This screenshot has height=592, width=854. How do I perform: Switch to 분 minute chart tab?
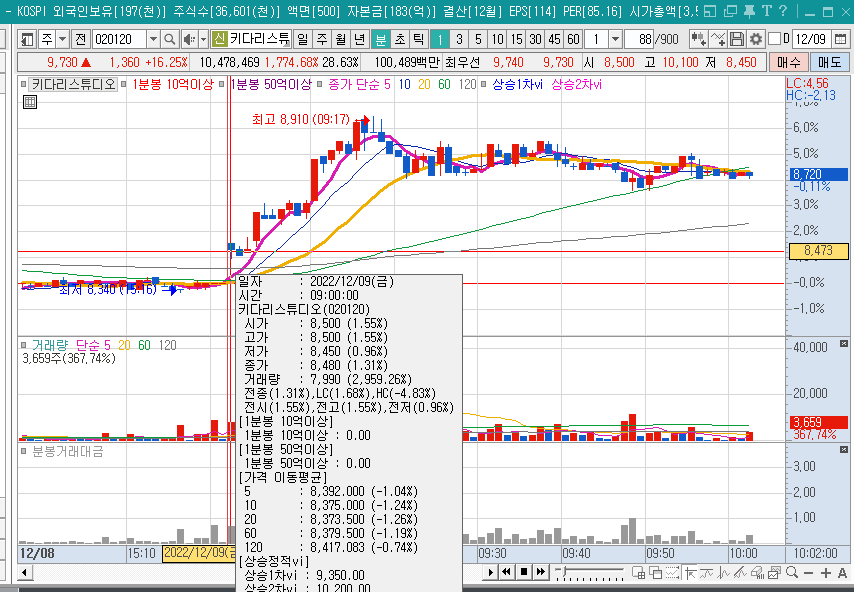point(381,39)
